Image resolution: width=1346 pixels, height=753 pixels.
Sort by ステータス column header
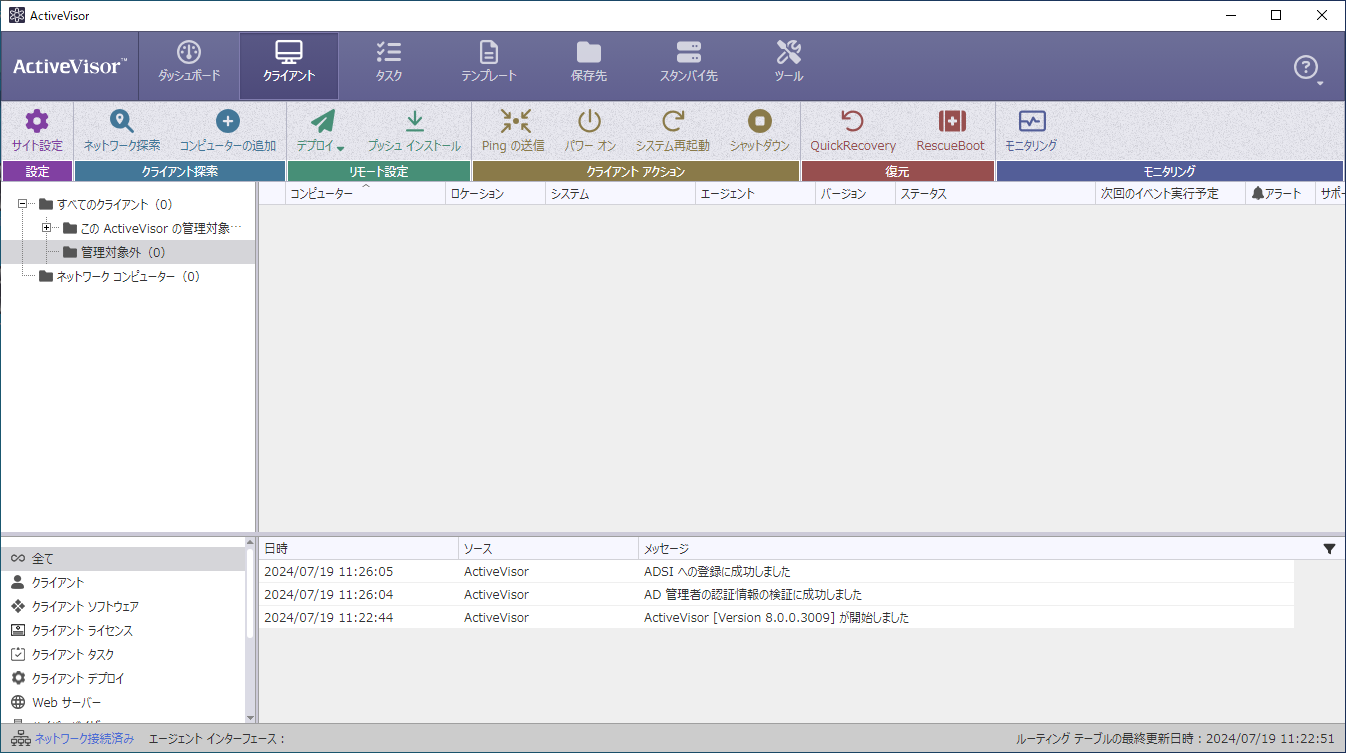(995, 194)
